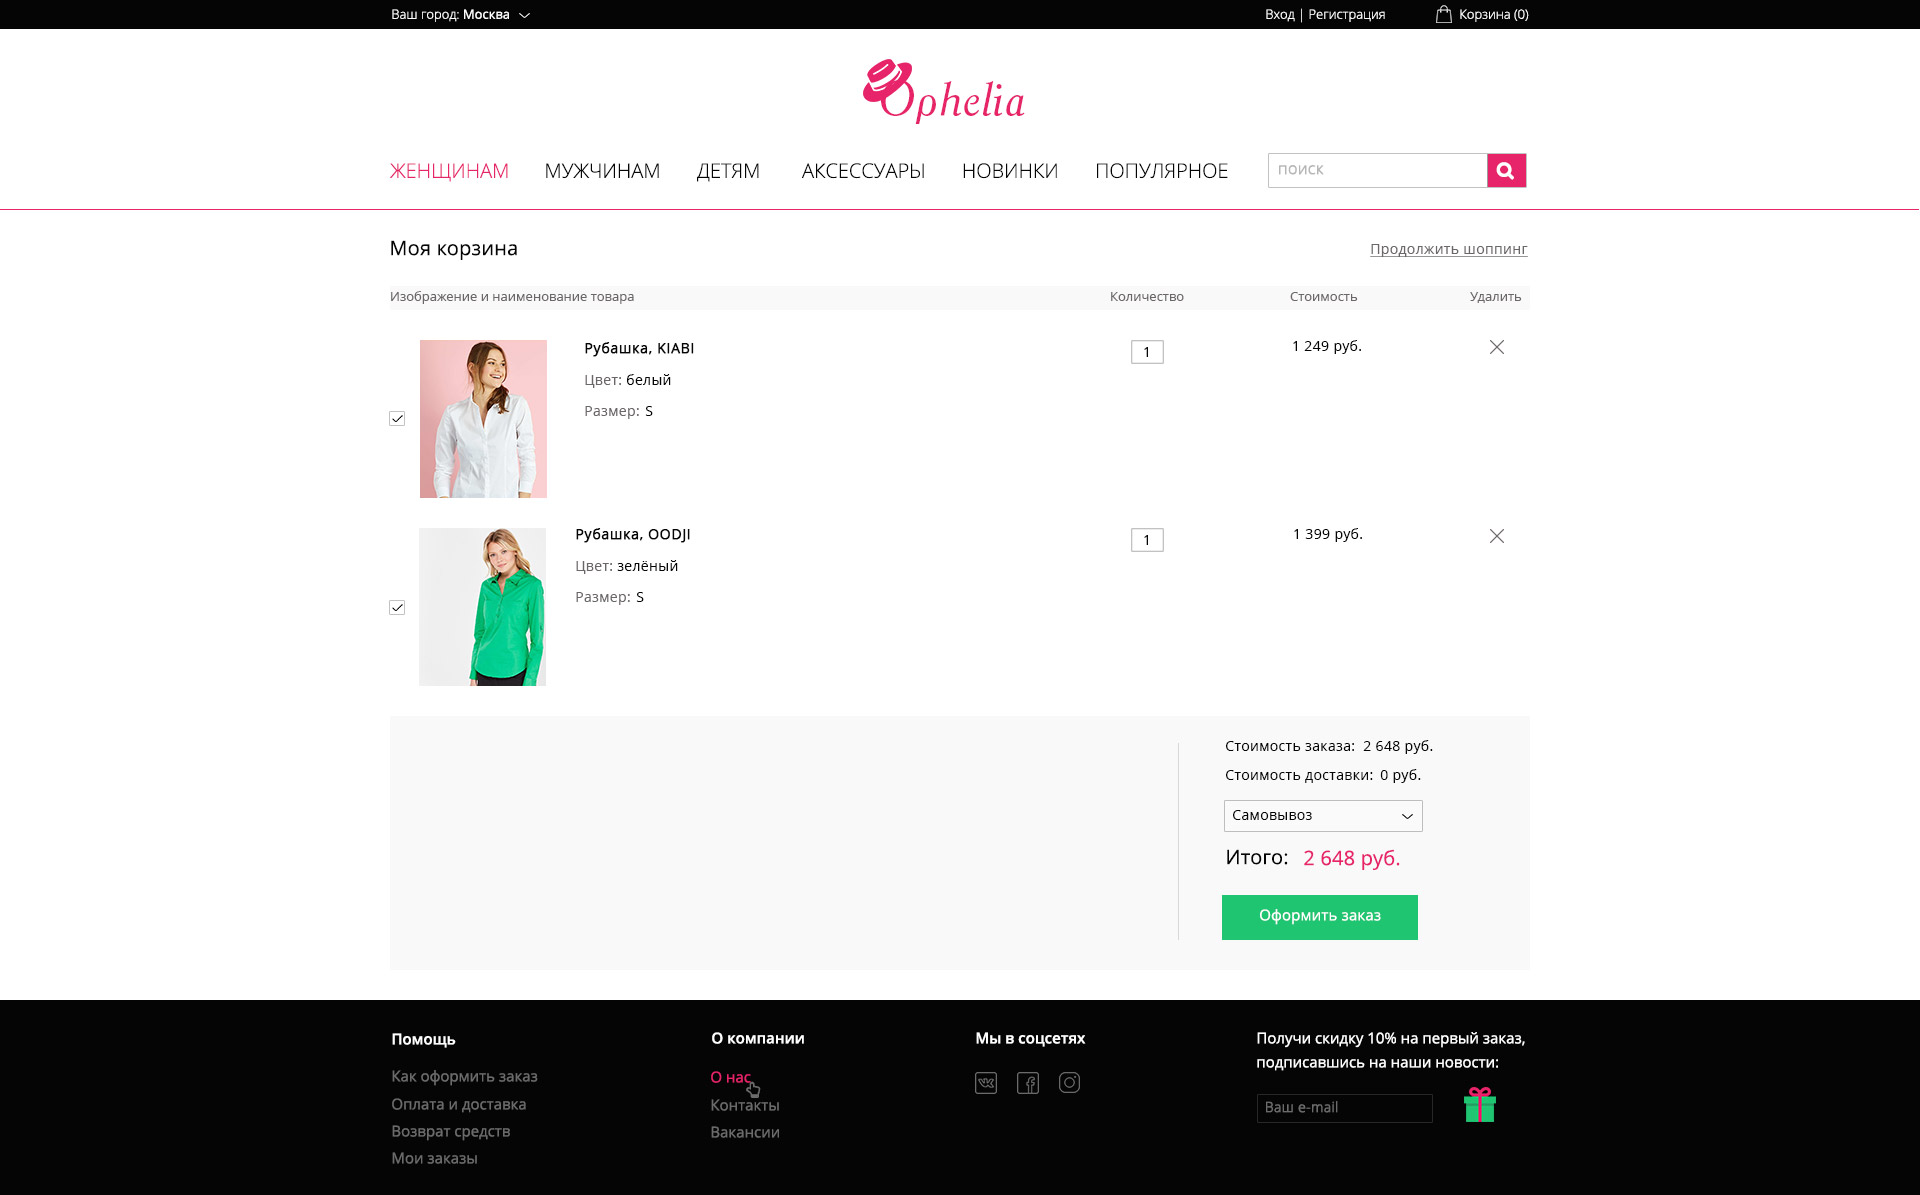
Task: Uncheck the white KIABI shirt checkbox
Action: (397, 419)
